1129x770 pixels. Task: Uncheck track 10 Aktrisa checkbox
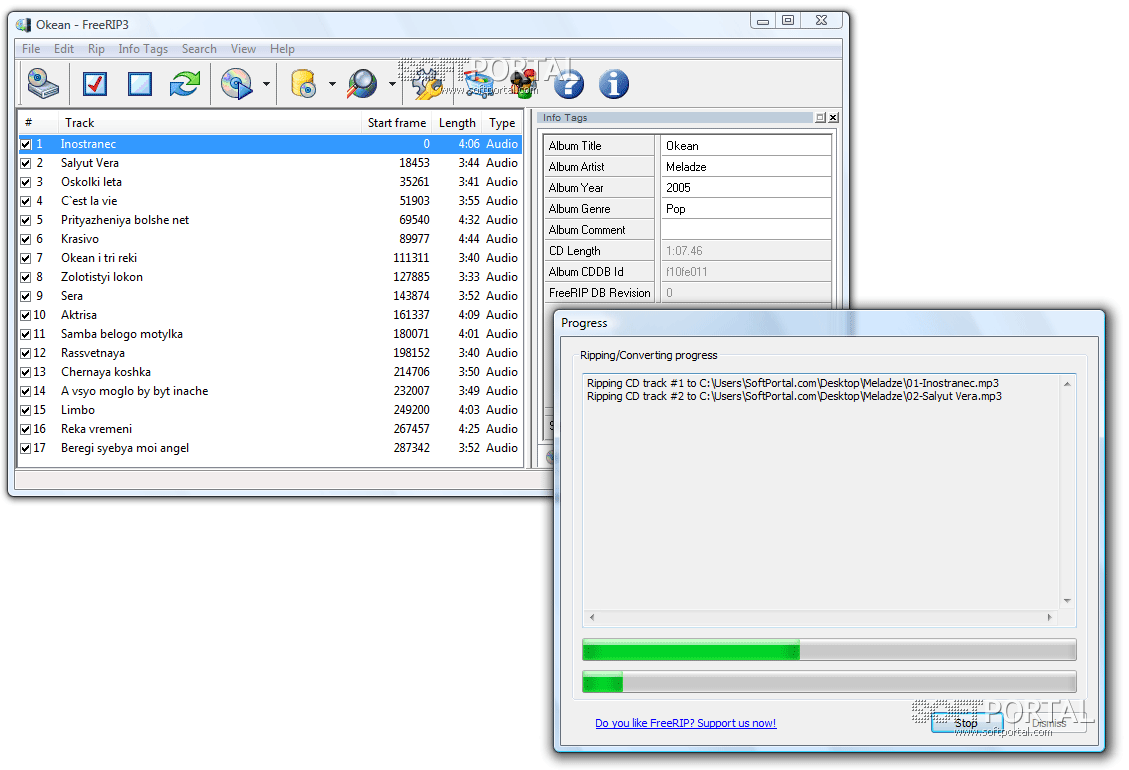point(26,315)
